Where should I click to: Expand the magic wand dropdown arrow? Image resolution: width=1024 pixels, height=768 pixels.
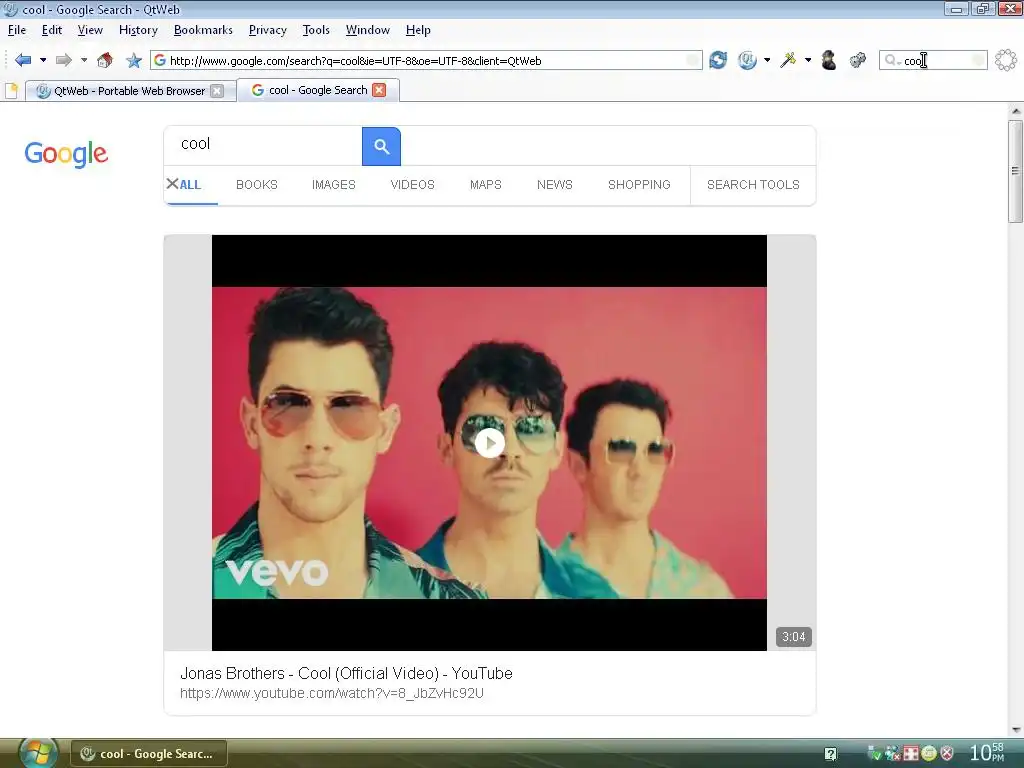[808, 60]
